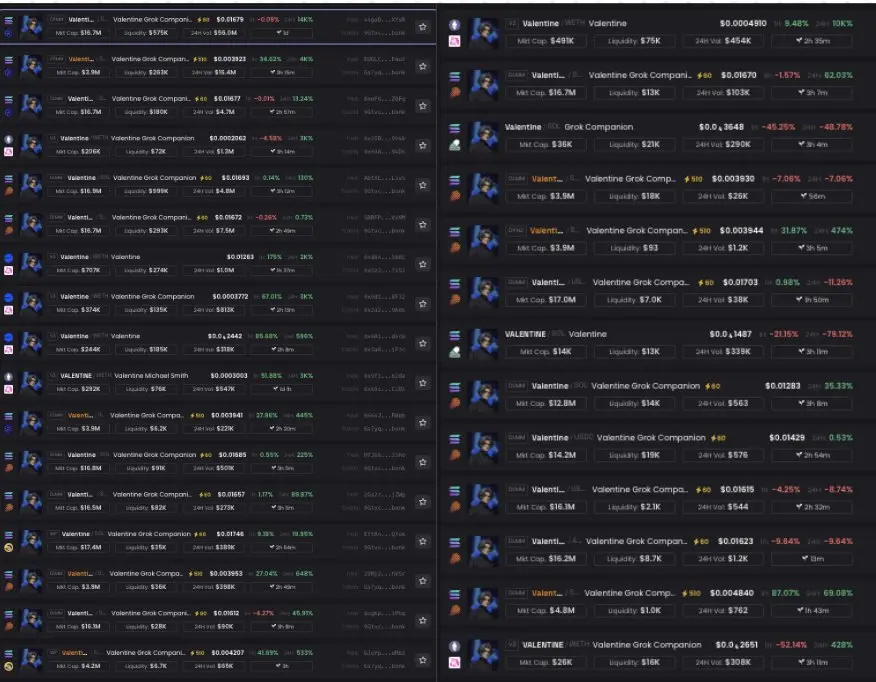Open token avatar on VALENTINE $14K cap row
Viewport: 876px width, 682px height.
point(484,343)
